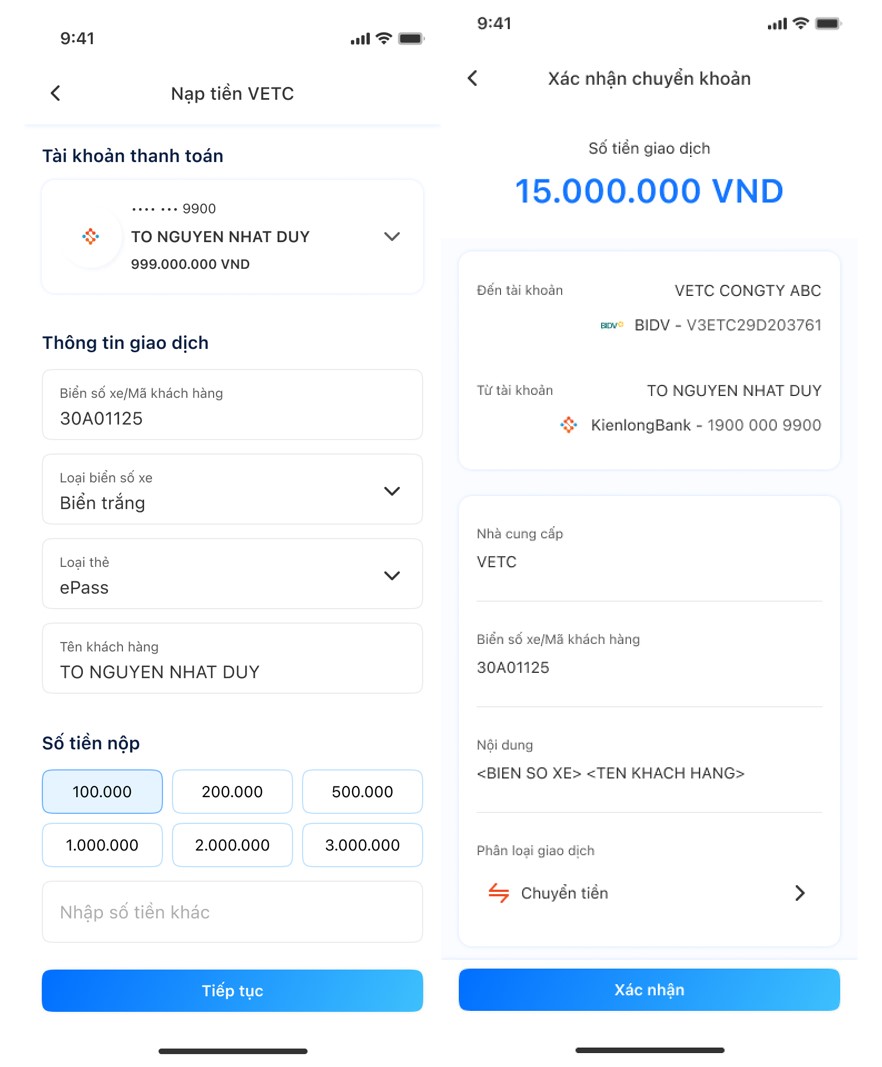Open the Loại thẻ dropdown

click(392, 575)
